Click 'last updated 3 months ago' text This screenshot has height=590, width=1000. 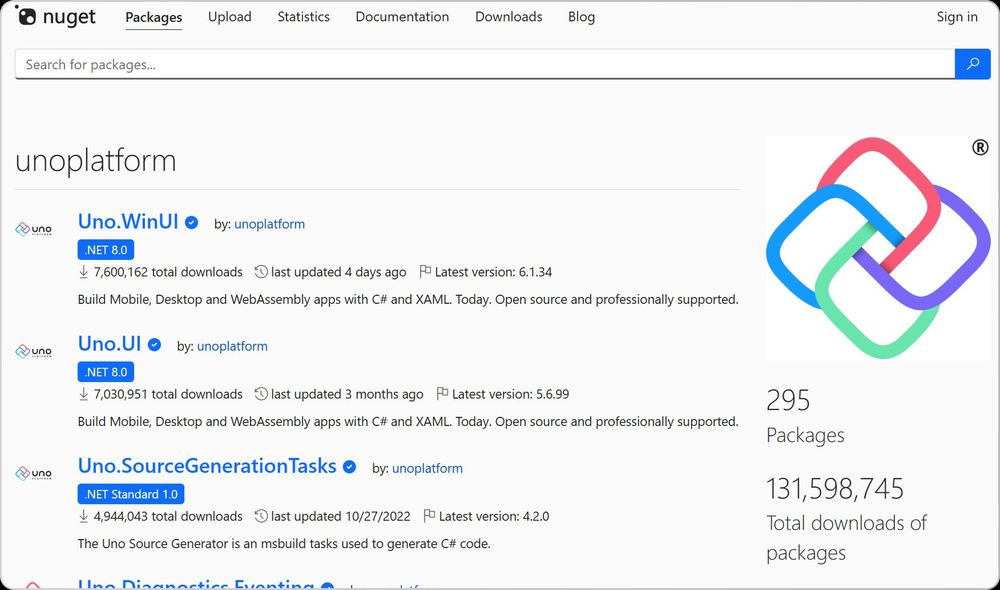[x=347, y=394]
